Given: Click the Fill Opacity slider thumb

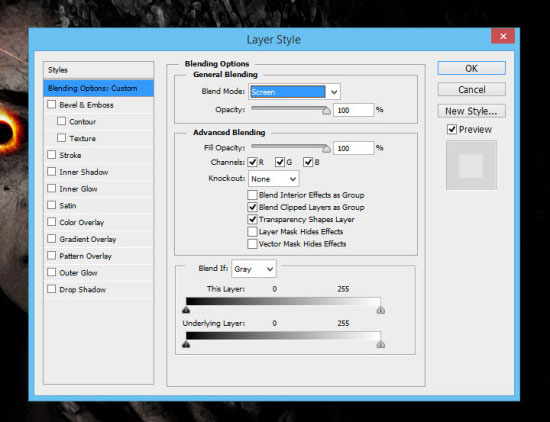Looking at the screenshot, I should click(x=327, y=149).
